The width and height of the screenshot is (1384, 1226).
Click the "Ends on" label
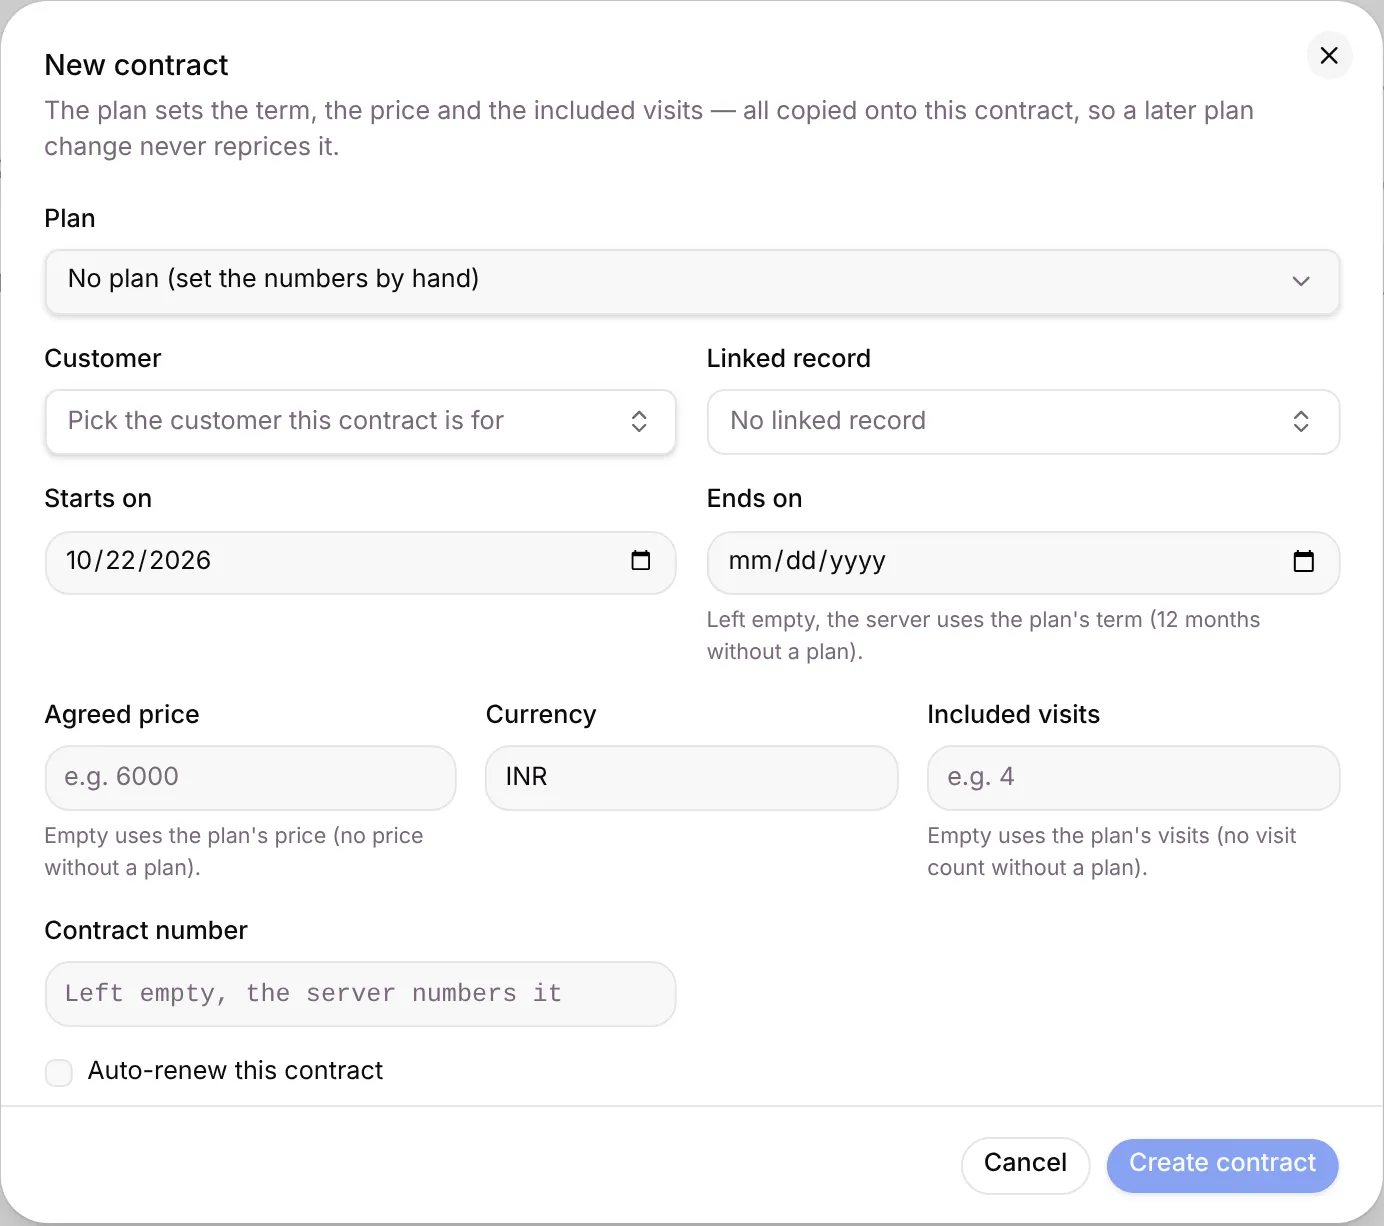click(754, 499)
